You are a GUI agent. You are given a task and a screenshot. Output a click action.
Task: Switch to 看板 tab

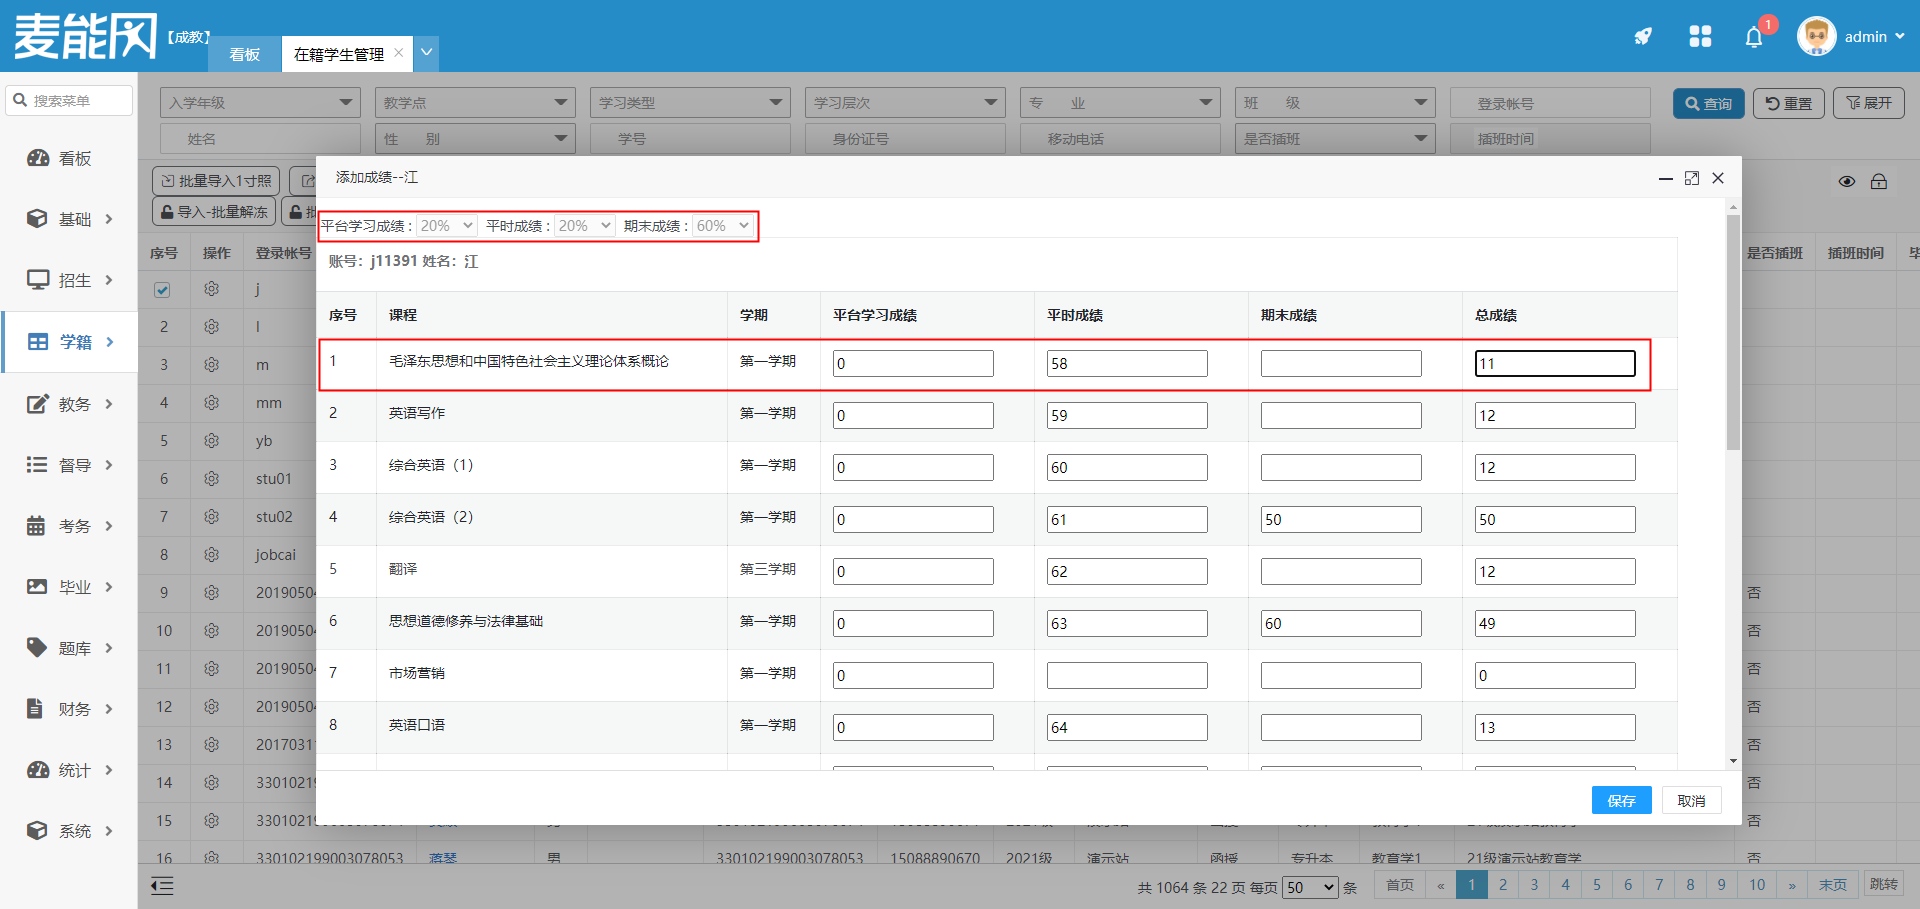click(x=245, y=54)
